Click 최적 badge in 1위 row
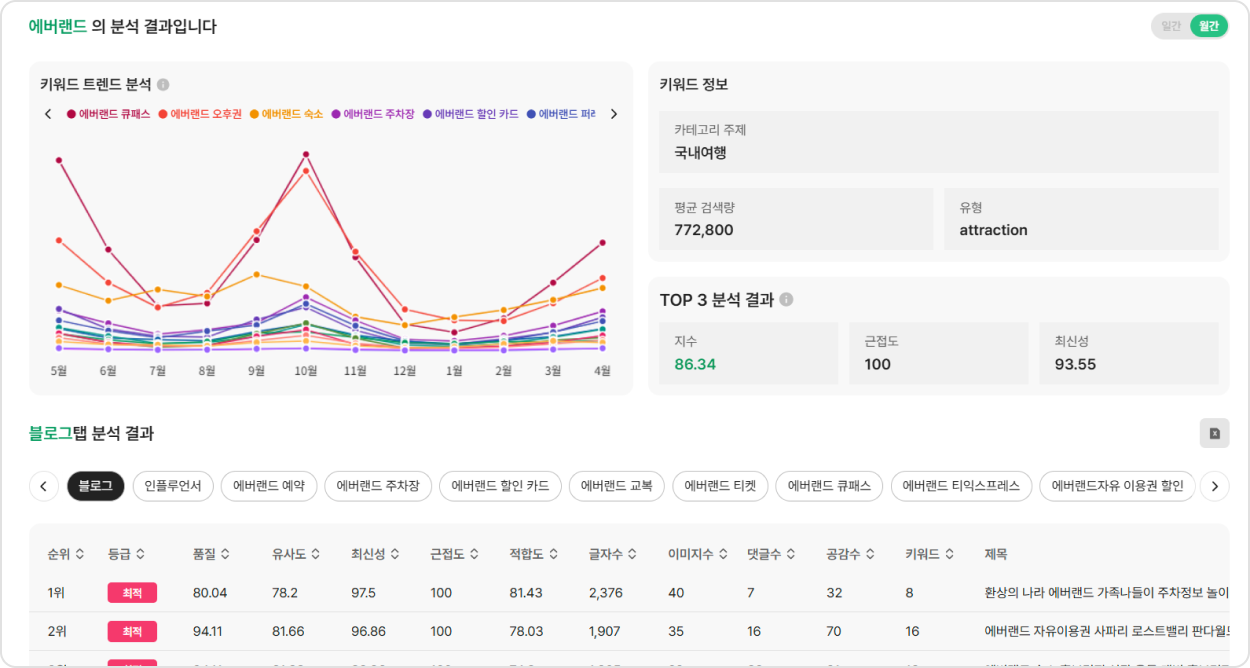The height and width of the screenshot is (668, 1250). (132, 593)
